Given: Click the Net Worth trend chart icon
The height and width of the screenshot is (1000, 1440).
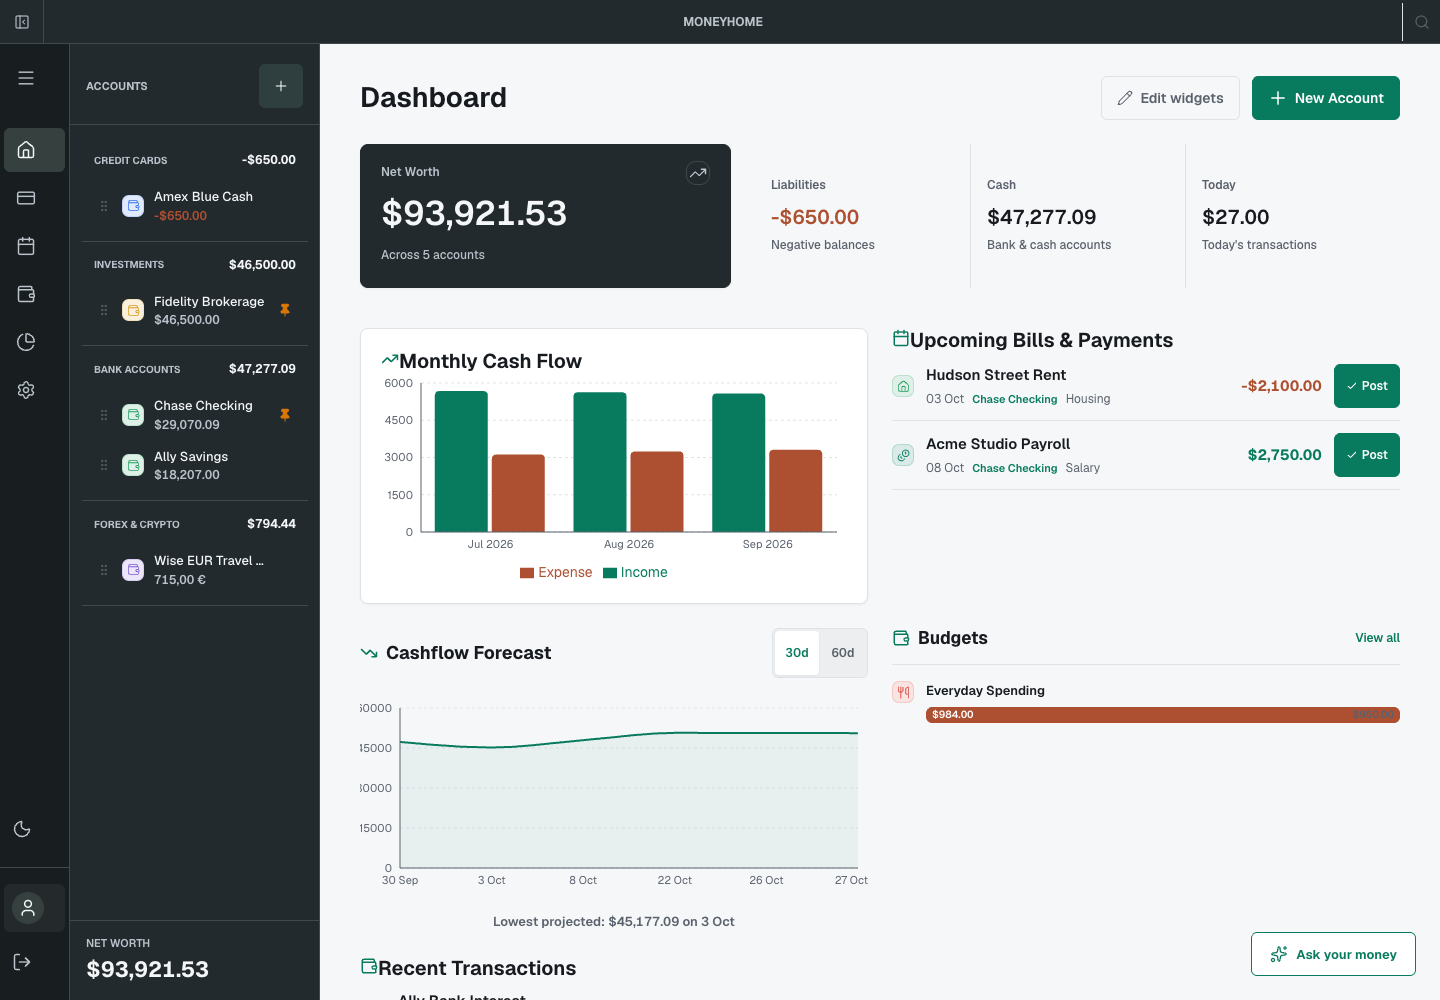Looking at the screenshot, I should pos(698,173).
